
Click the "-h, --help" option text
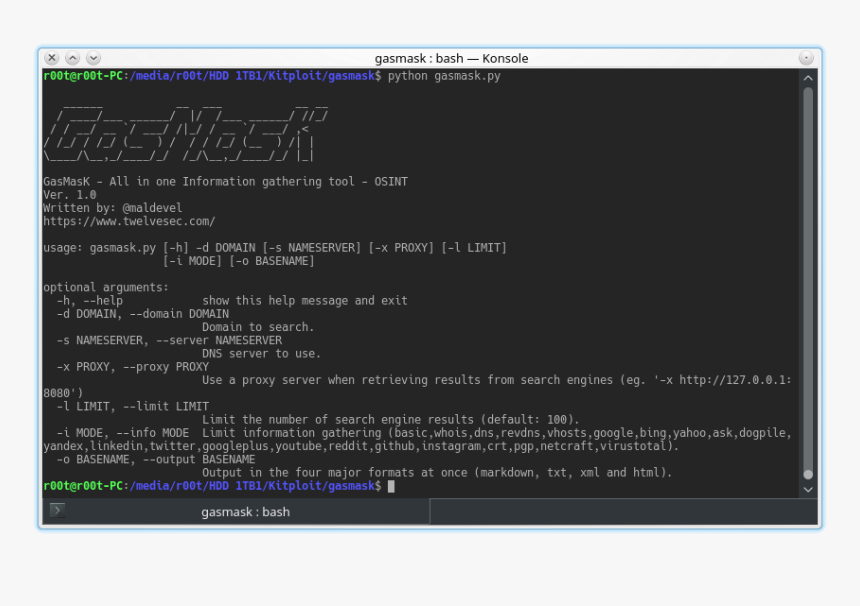(x=90, y=301)
